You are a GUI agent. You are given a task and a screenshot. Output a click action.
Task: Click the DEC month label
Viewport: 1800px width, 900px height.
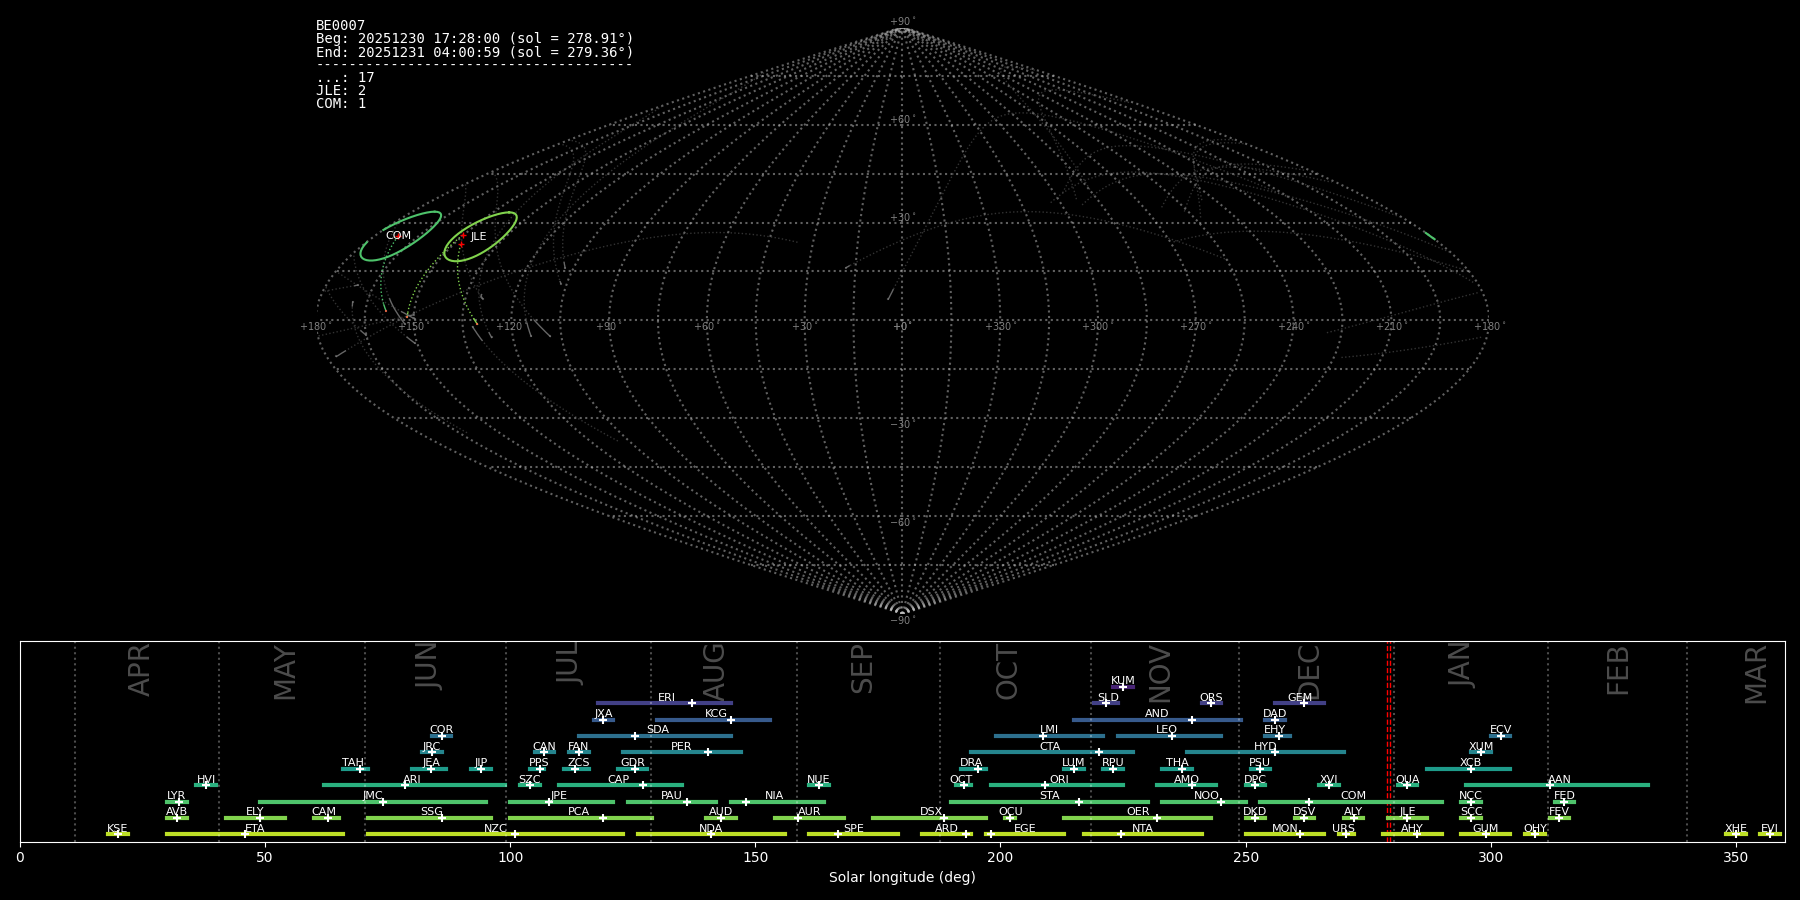1309,672
